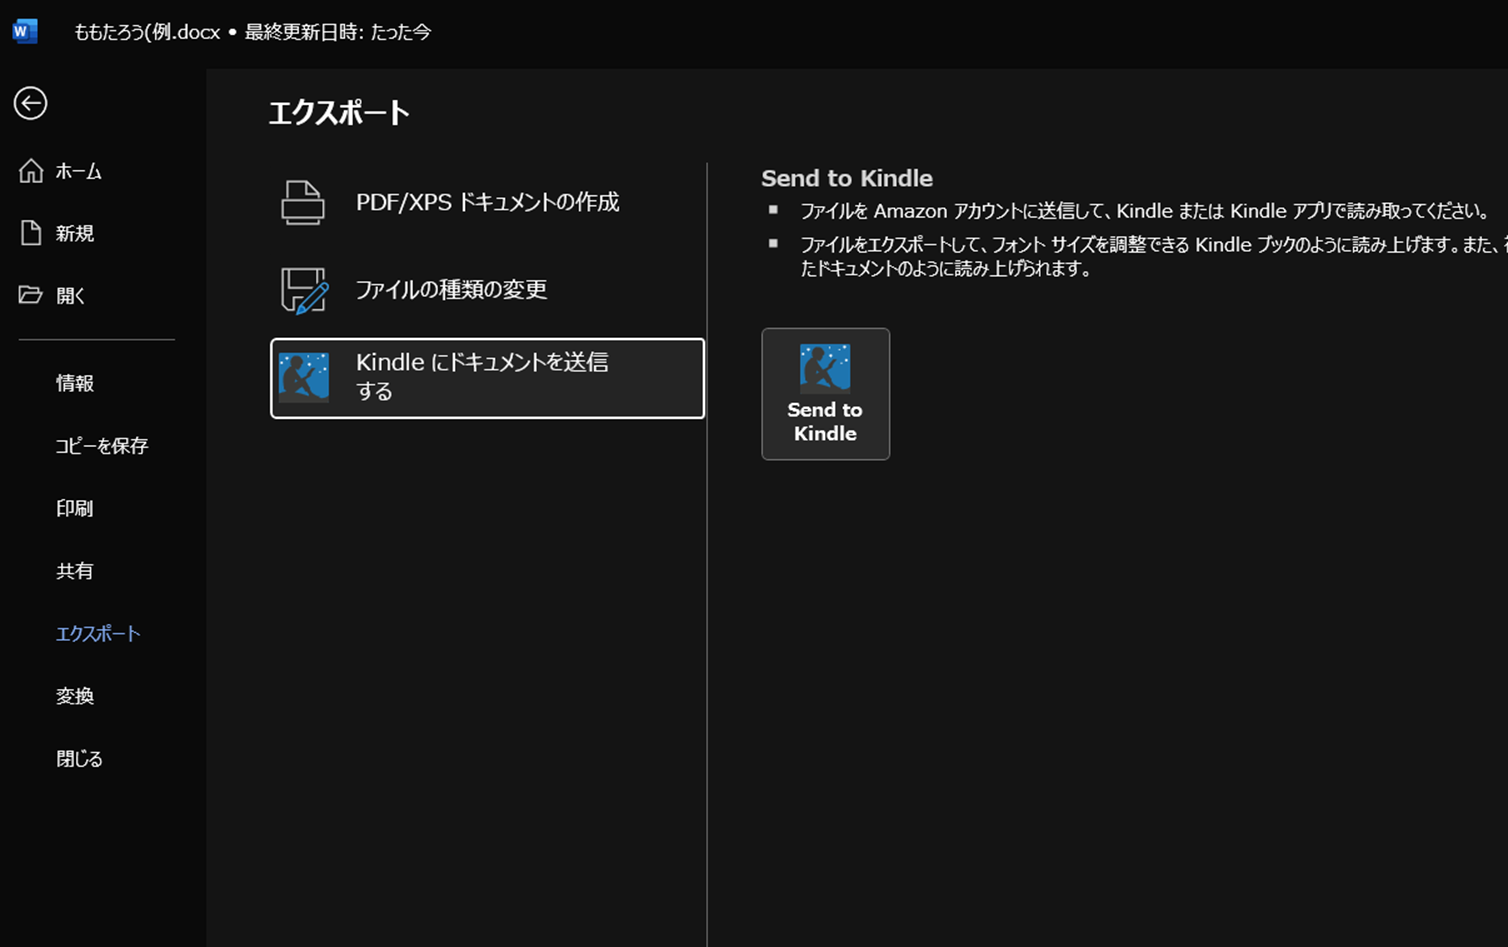Open the 情報 page
This screenshot has width=1508, height=947.
coord(75,383)
